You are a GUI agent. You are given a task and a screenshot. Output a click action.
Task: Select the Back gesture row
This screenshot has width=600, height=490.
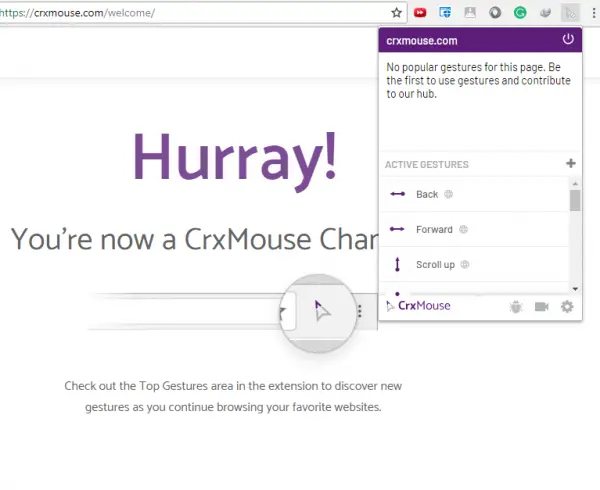[474, 194]
